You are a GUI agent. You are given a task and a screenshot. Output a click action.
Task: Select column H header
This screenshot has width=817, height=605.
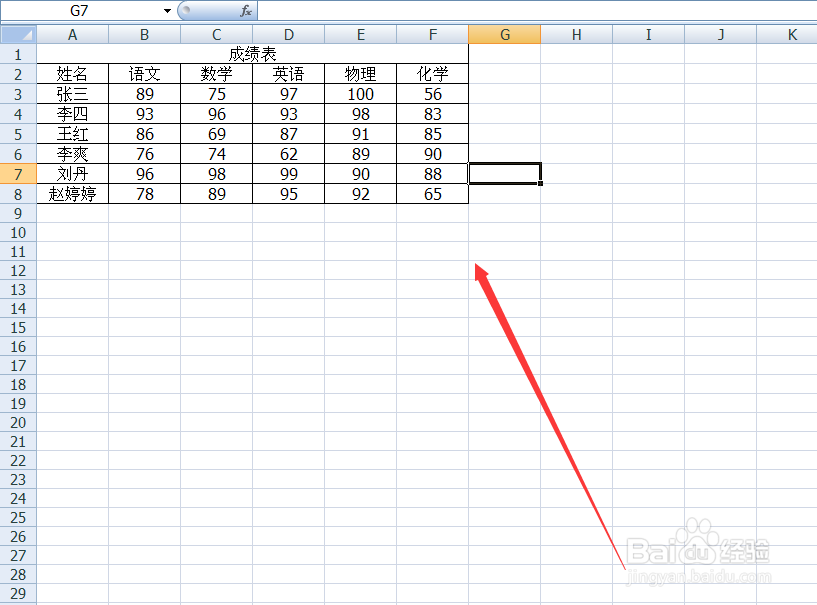[x=576, y=34]
